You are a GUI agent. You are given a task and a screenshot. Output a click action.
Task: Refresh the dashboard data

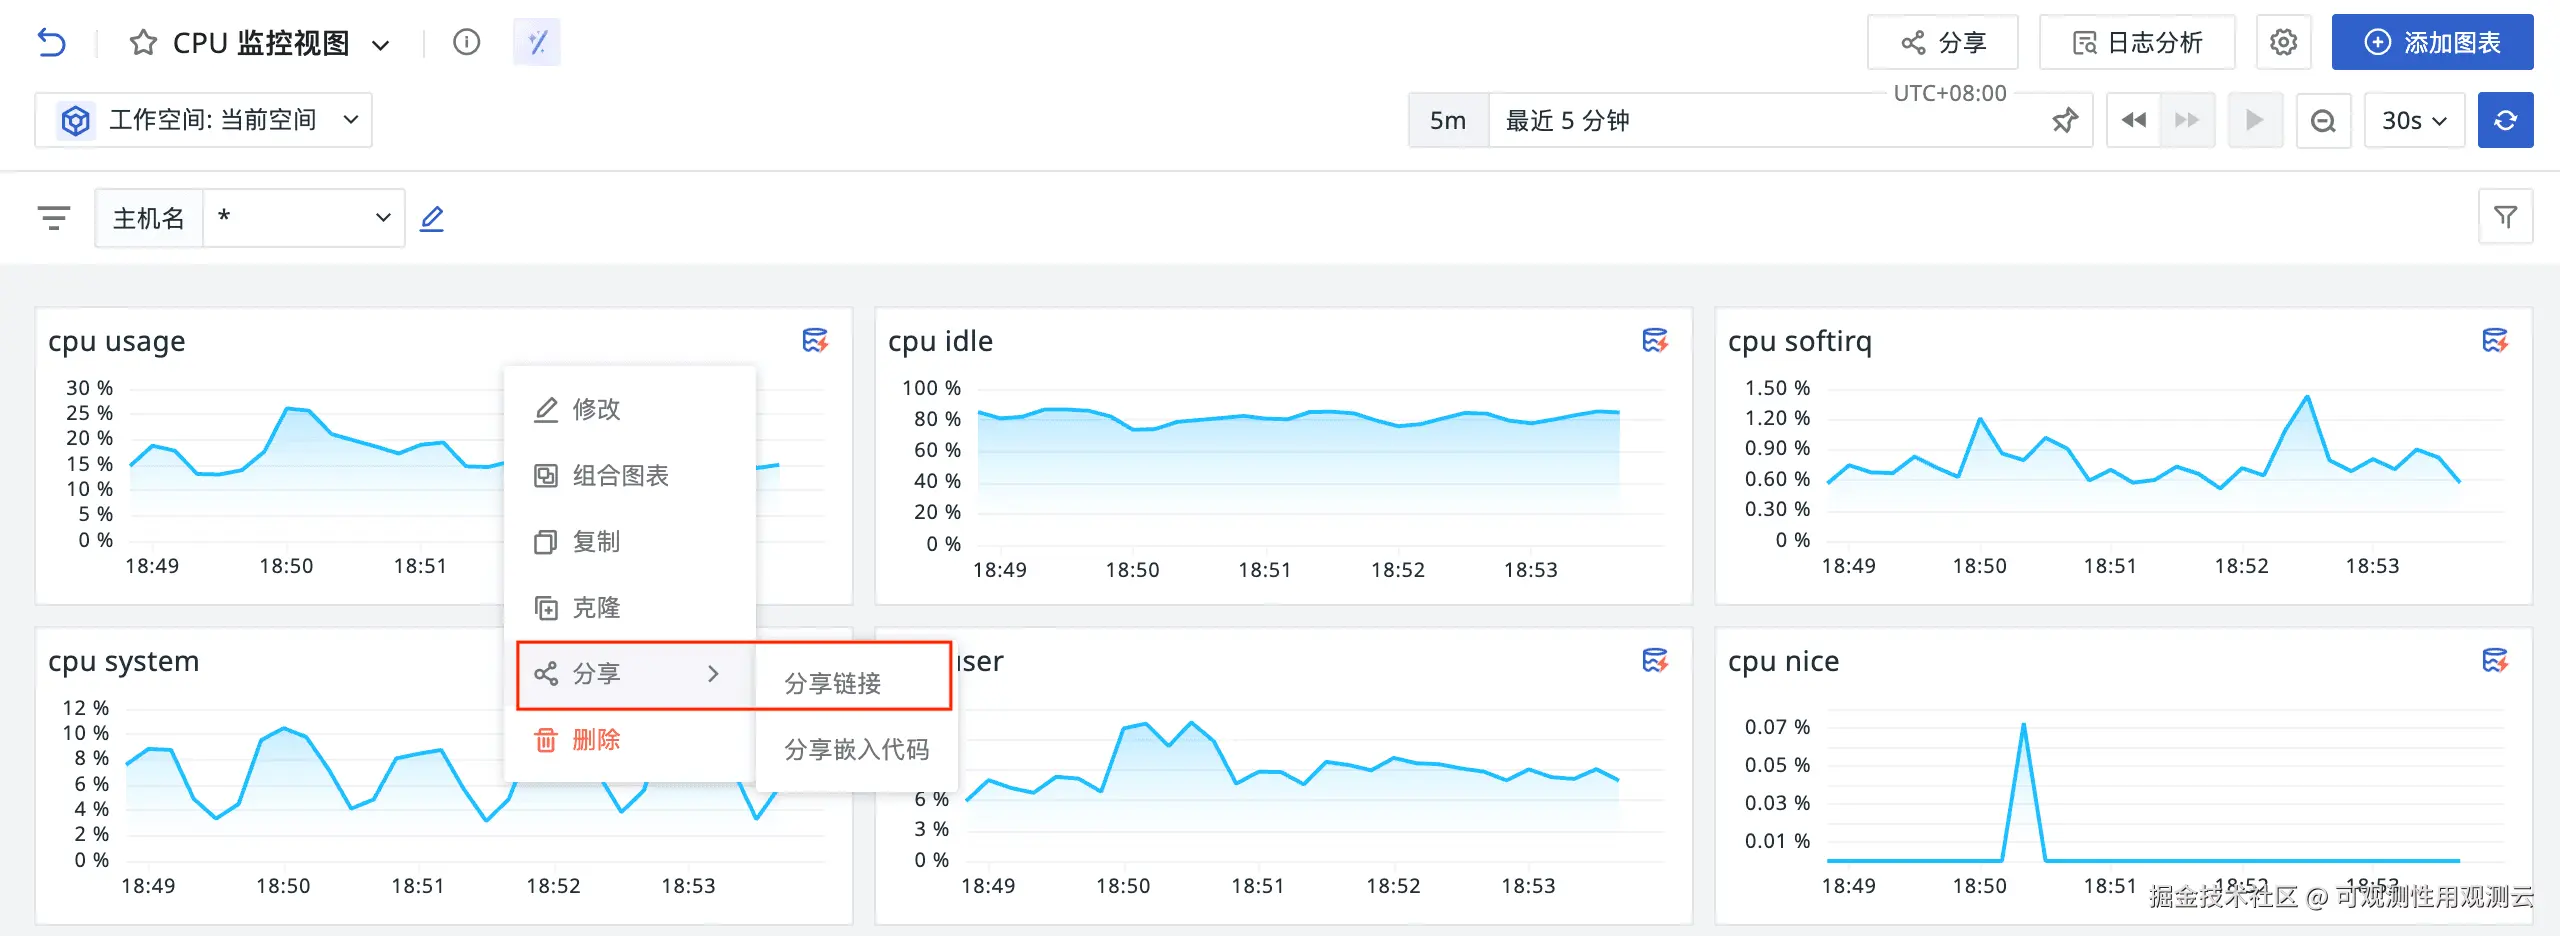click(x=2505, y=121)
